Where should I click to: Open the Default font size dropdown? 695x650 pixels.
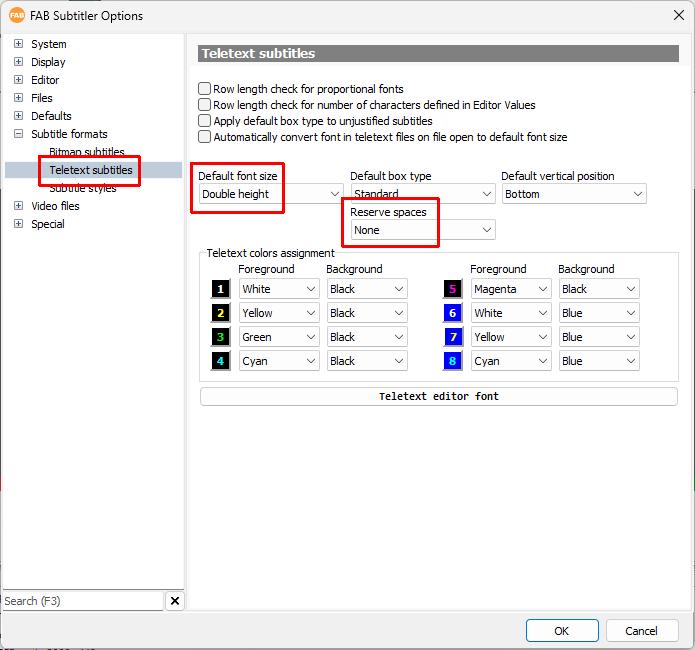coord(271,194)
